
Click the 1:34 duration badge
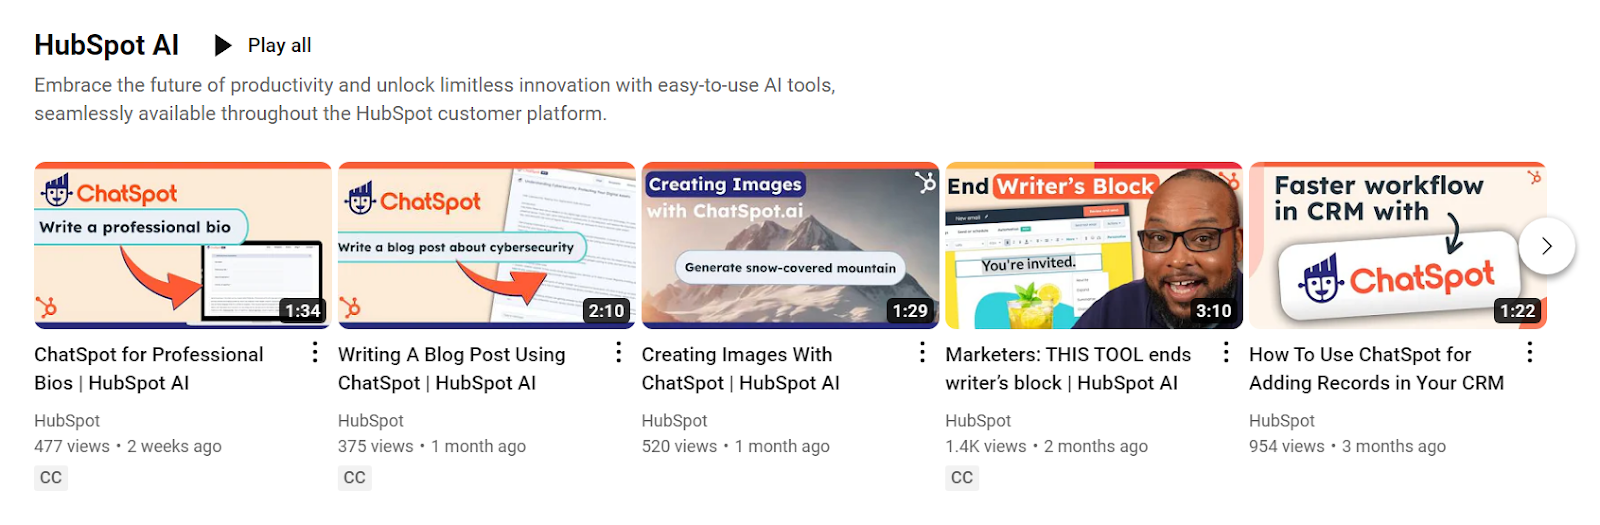pos(302,311)
